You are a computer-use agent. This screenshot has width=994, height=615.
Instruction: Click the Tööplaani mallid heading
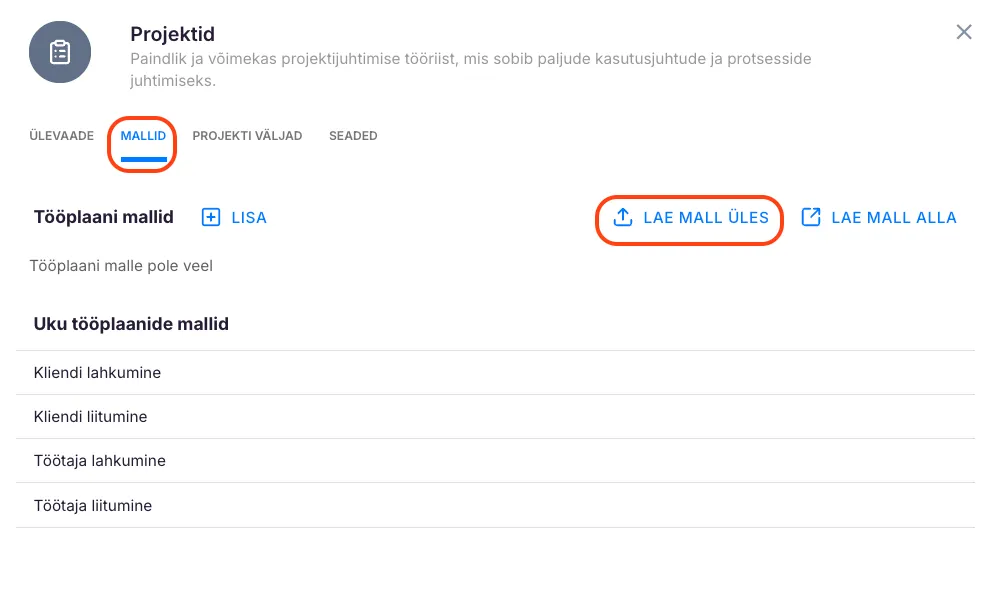(104, 217)
